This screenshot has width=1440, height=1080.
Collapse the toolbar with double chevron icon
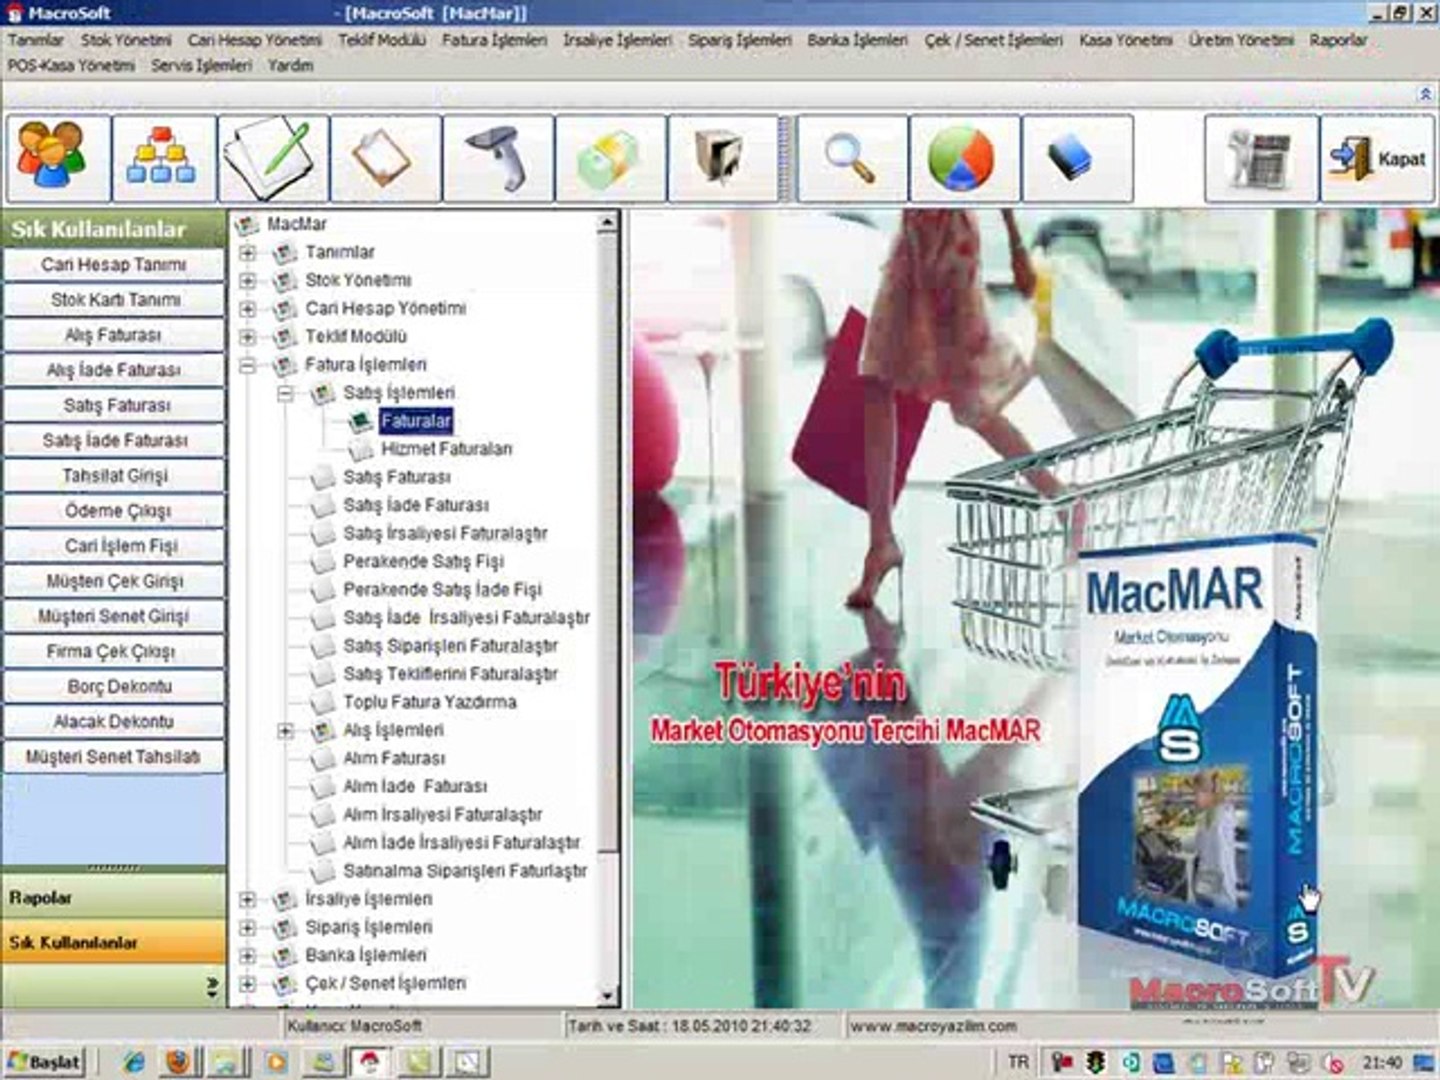coord(1425,93)
